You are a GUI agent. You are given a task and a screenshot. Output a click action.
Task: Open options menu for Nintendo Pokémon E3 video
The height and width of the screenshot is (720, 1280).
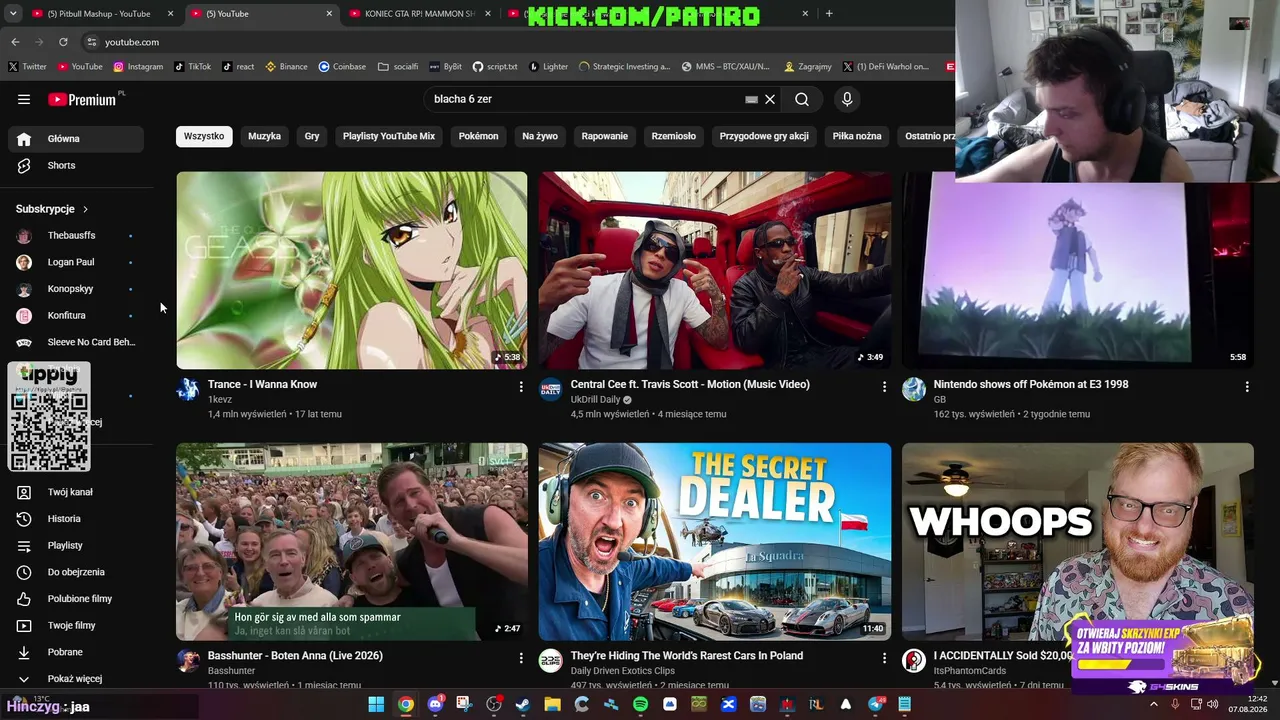1247,386
